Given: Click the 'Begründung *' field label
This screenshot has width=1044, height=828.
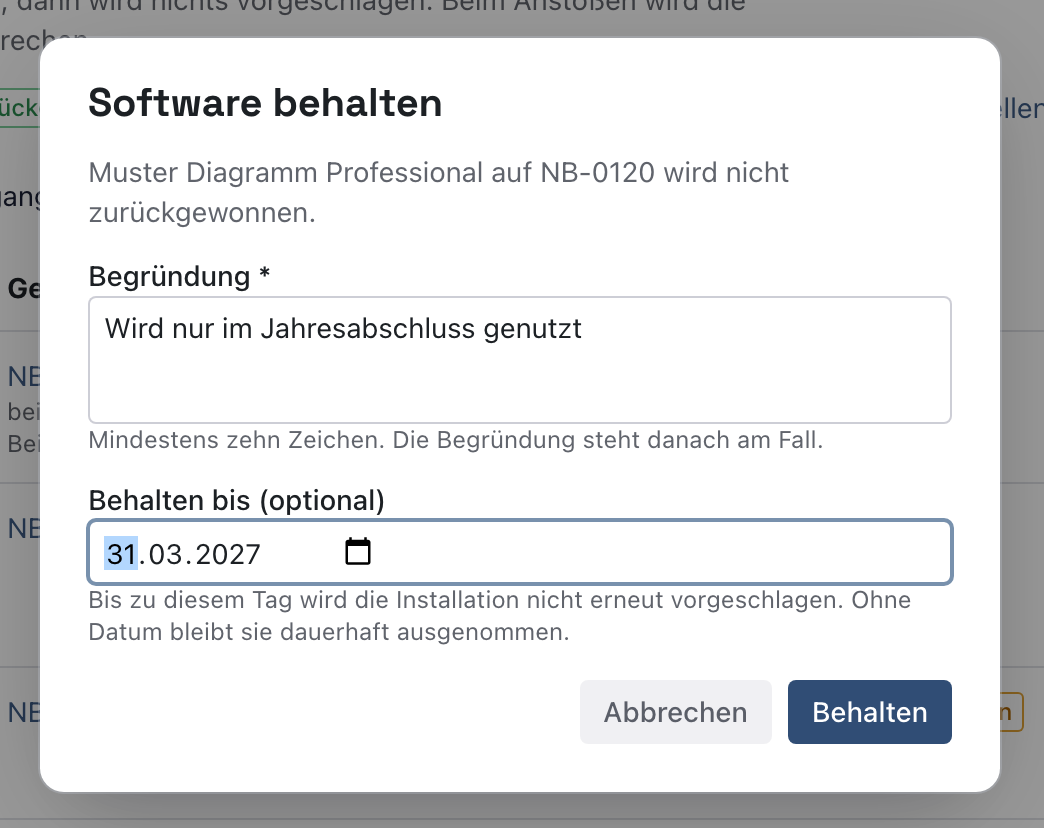Looking at the screenshot, I should [179, 276].
